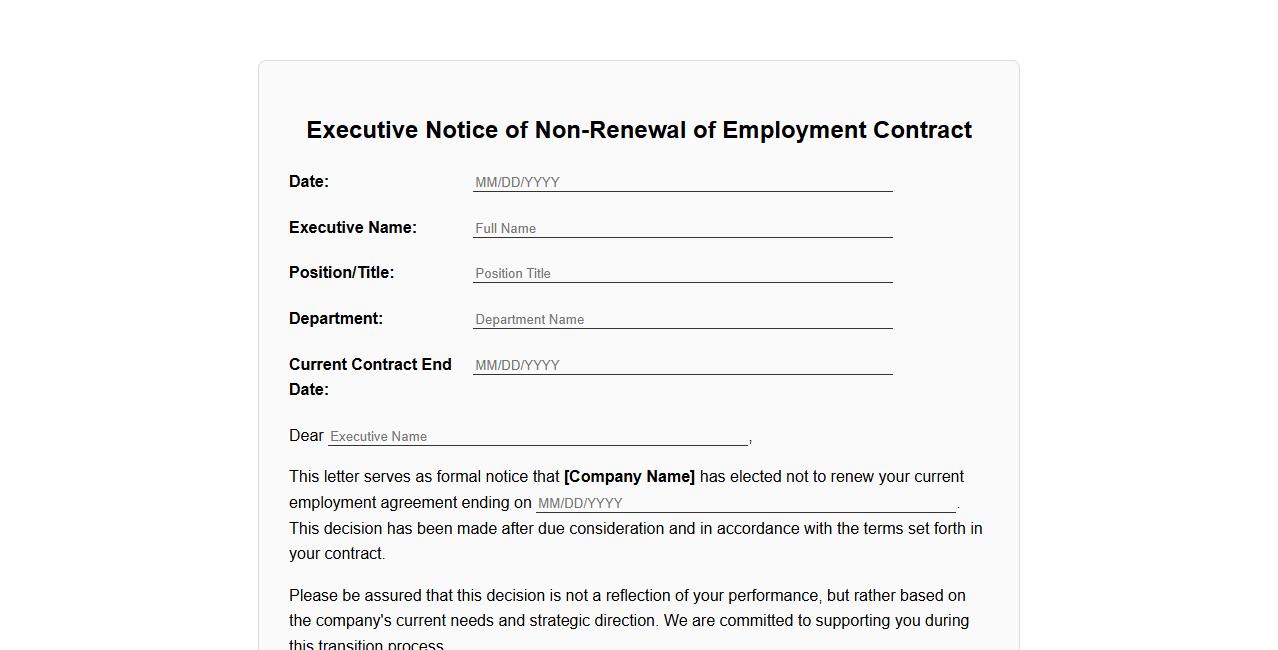Click the Current Contract End Date field
The image size is (1278, 650).
683,365
